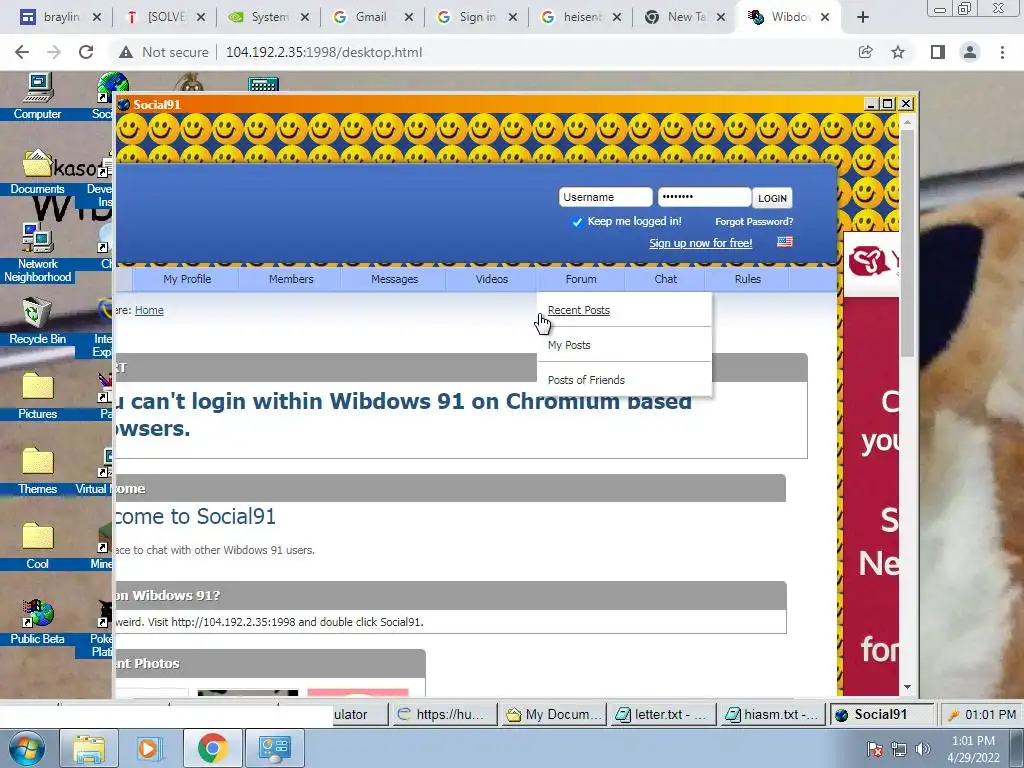The image size is (1024, 768).
Task: Bookmark this page with star icon
Action: (898, 52)
